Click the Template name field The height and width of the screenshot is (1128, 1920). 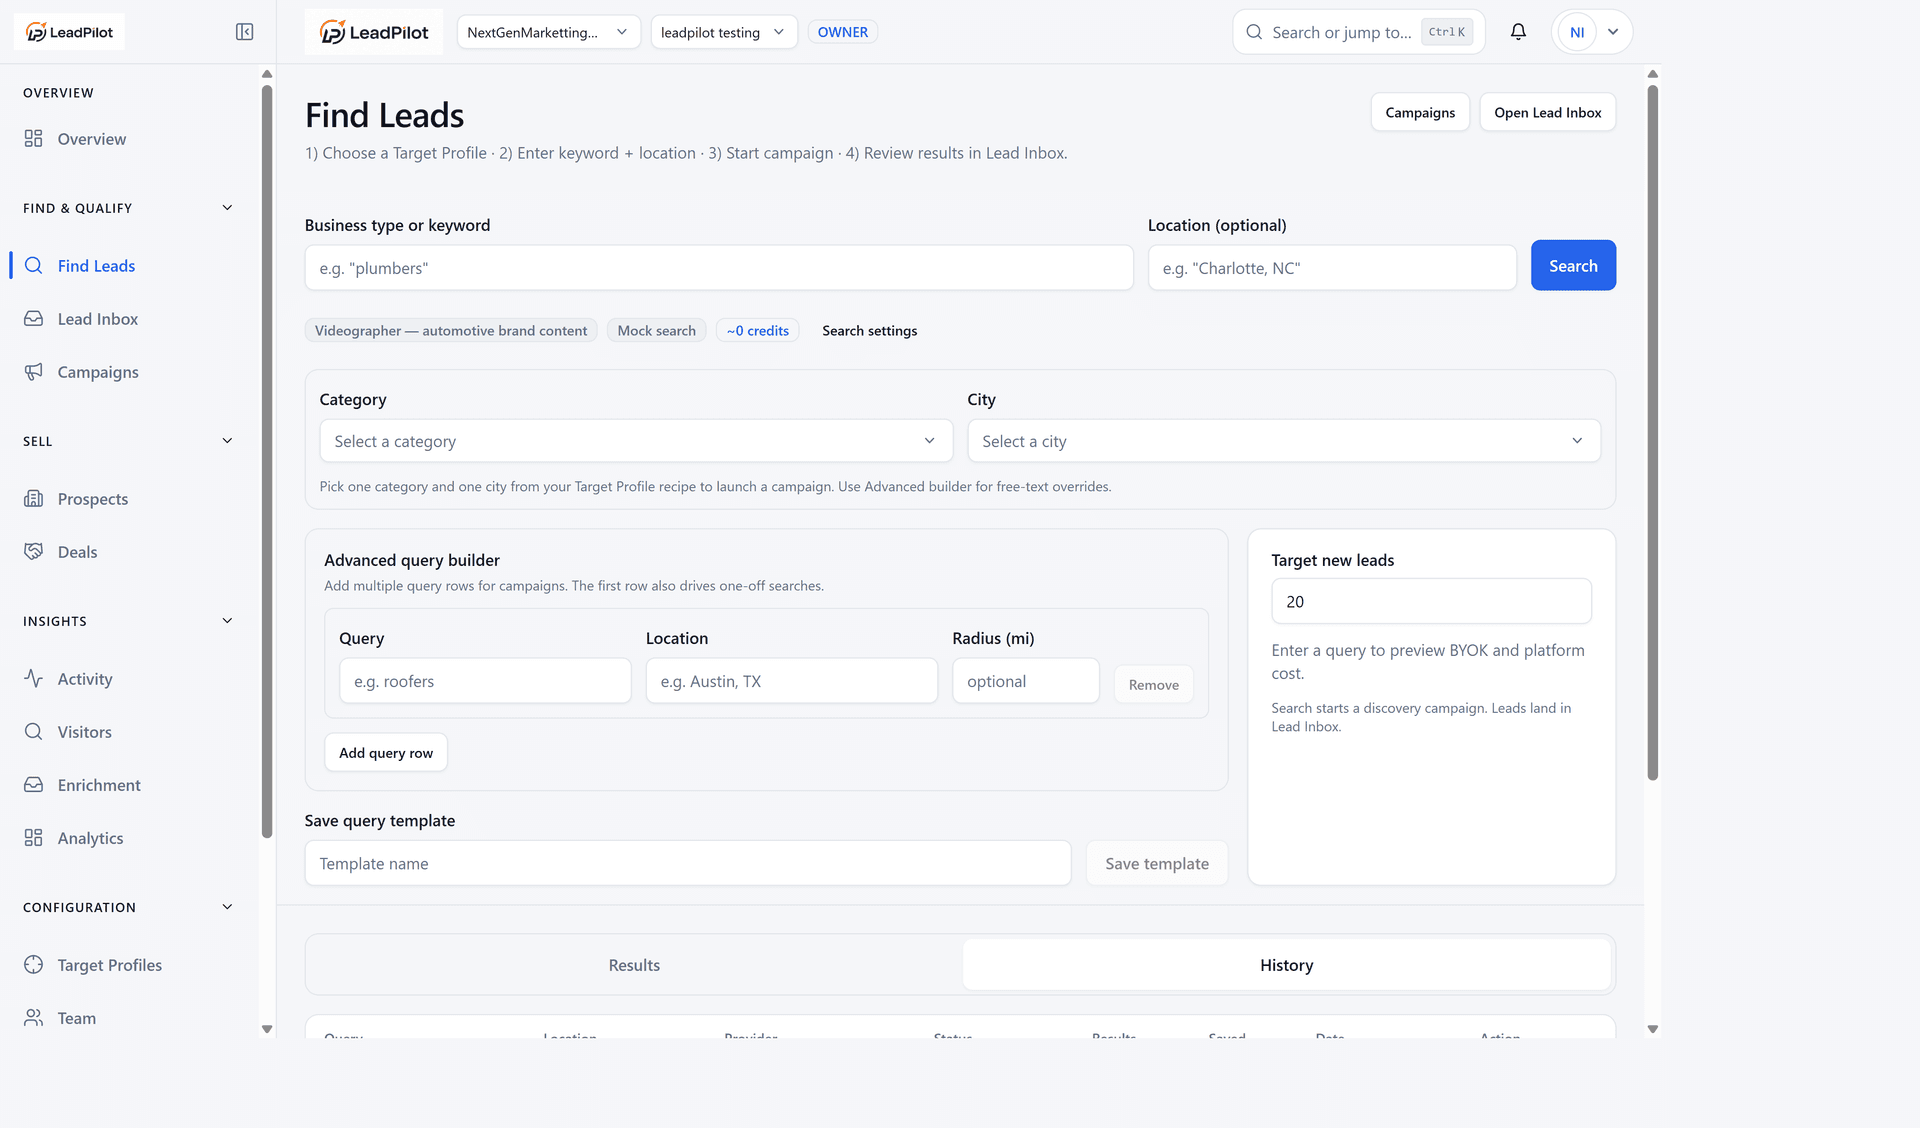[688, 864]
